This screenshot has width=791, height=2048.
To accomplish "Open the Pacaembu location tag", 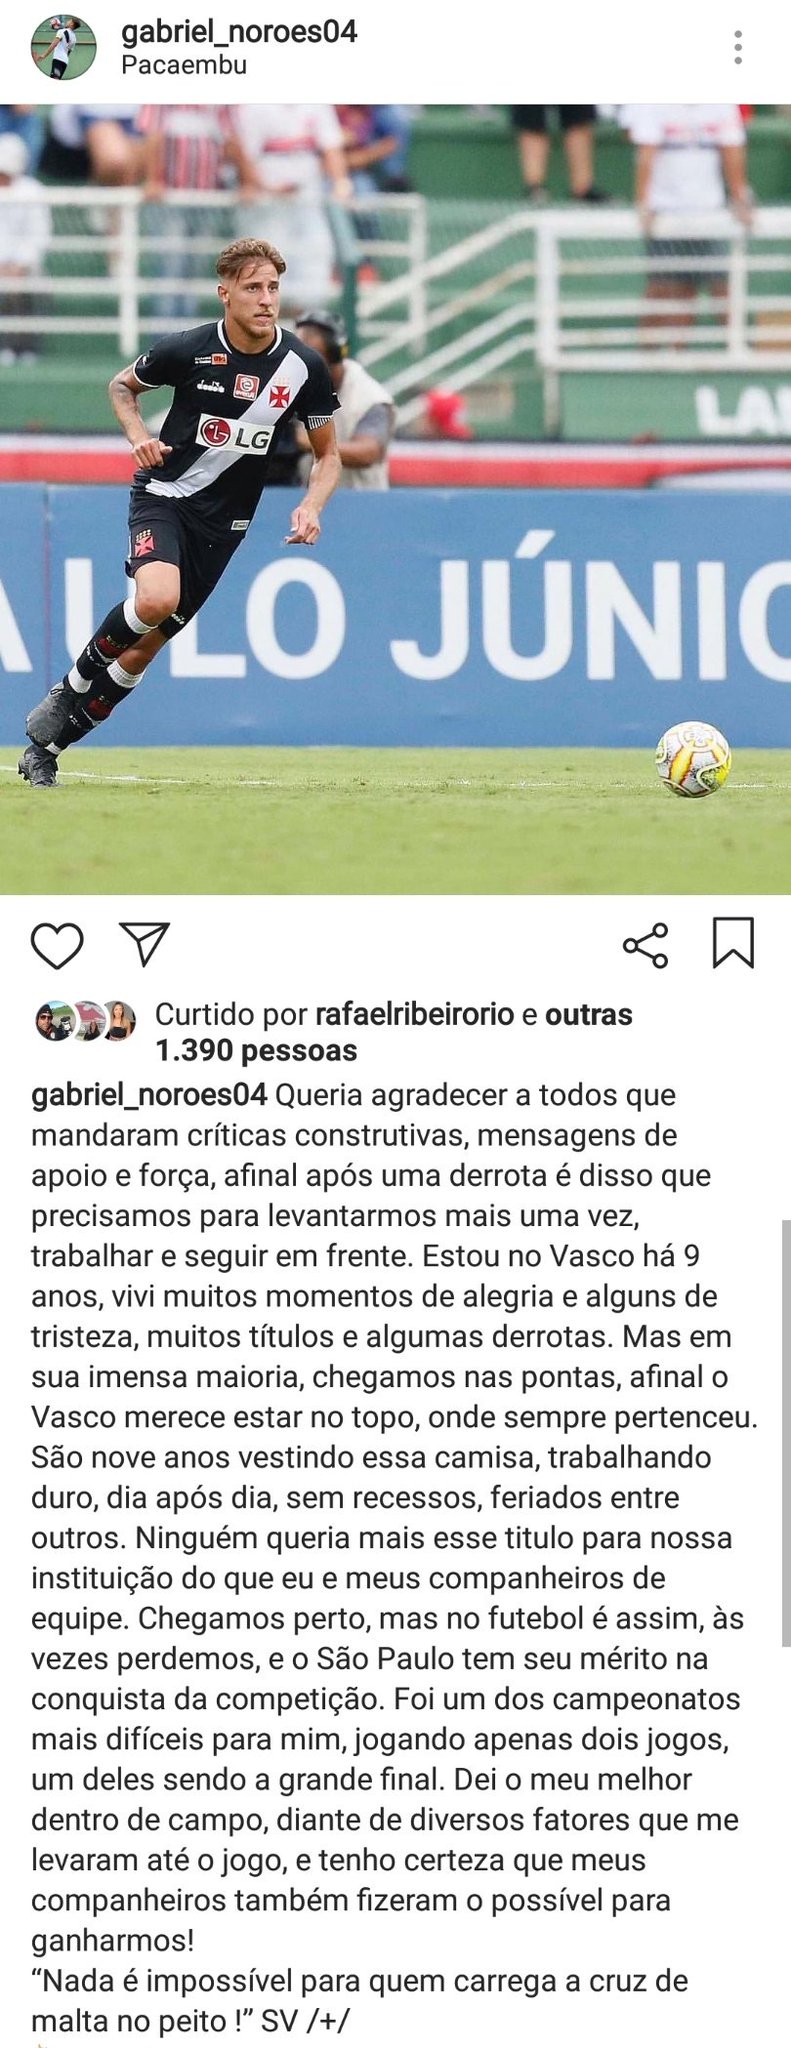I will [x=184, y=65].
